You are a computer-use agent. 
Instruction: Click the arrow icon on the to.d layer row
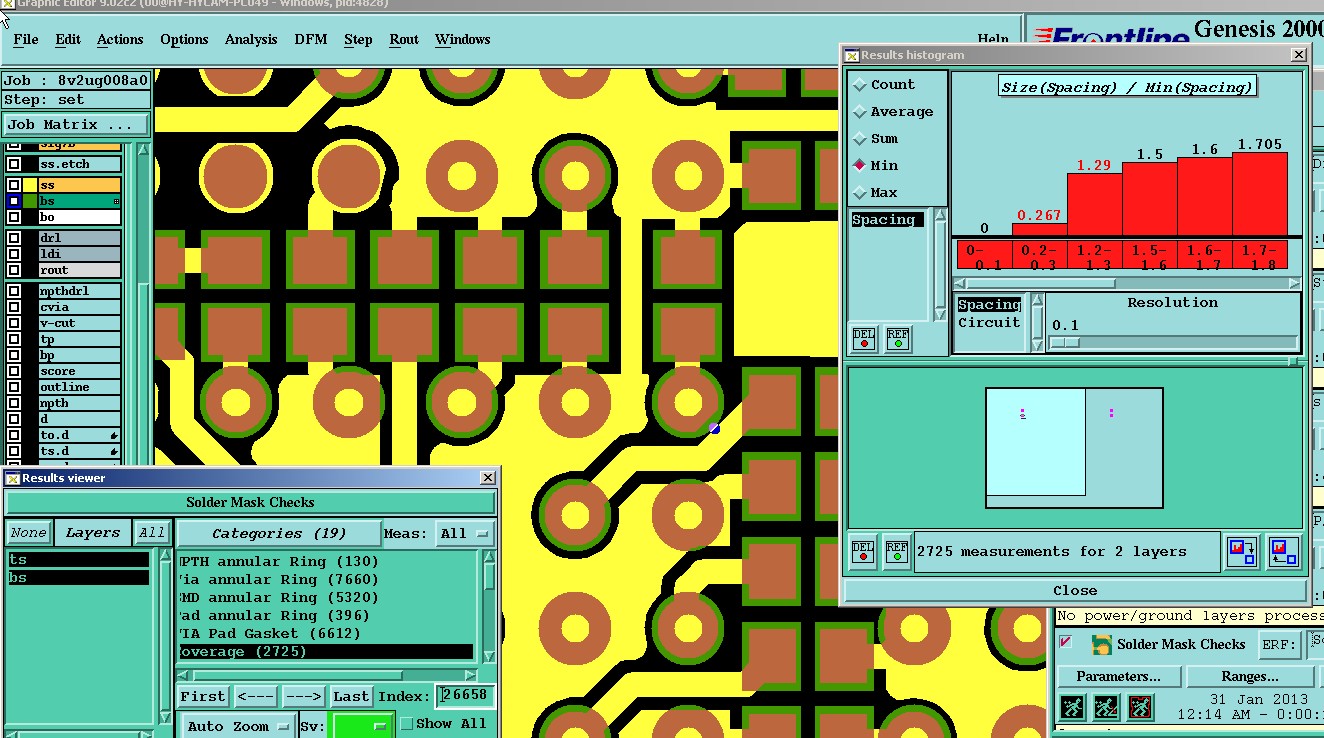tap(115, 436)
